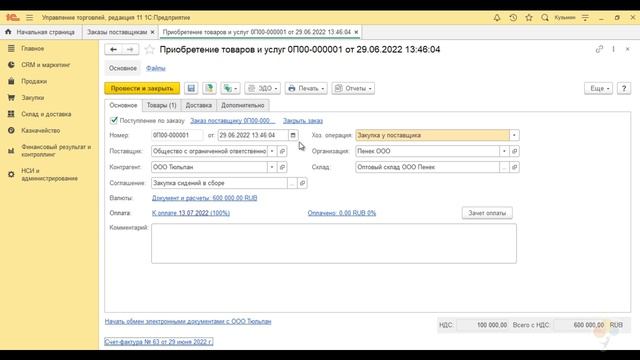This screenshot has height=360, width=640.
Task: Switch to Товары (1) tab
Action: pyautogui.click(x=162, y=105)
